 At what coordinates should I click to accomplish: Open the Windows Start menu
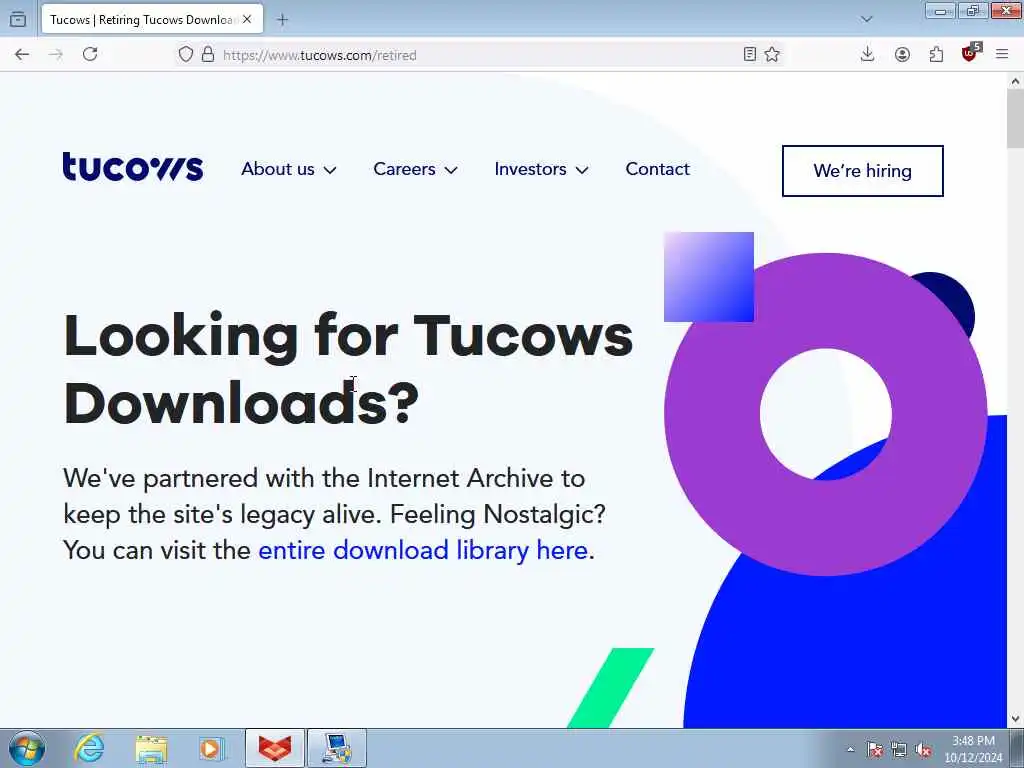click(27, 748)
